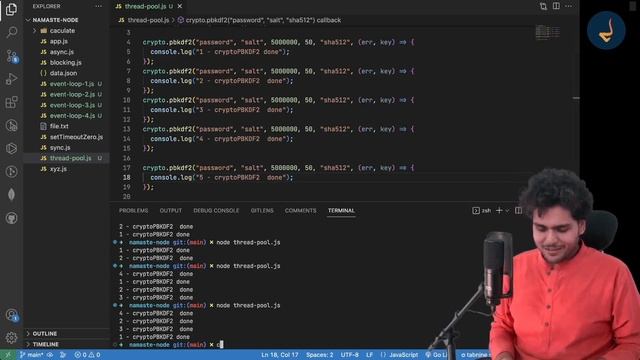Image resolution: width=640 pixels, height=360 pixels.
Task: Split the terminal panel
Action: tap(518, 211)
